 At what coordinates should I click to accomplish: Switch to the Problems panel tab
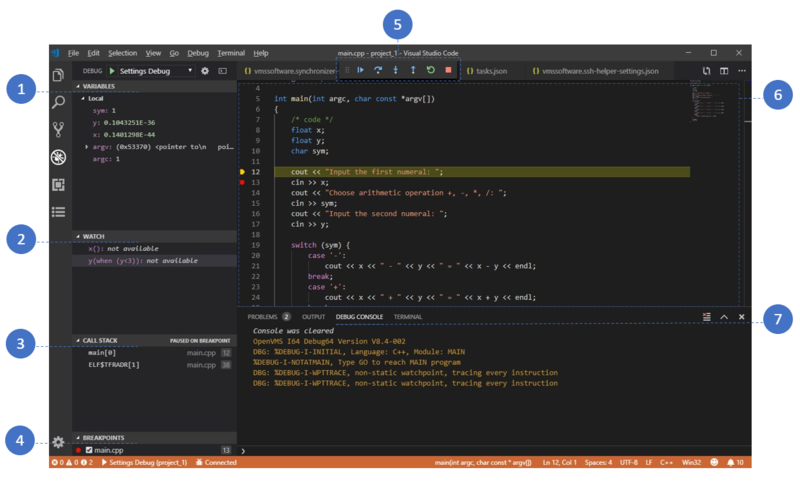tap(263, 317)
